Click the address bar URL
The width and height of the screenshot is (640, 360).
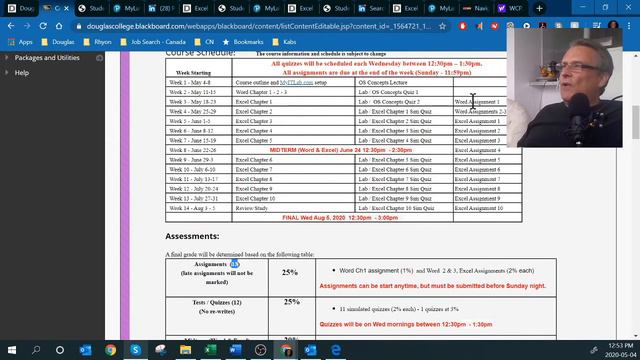pos(258,26)
